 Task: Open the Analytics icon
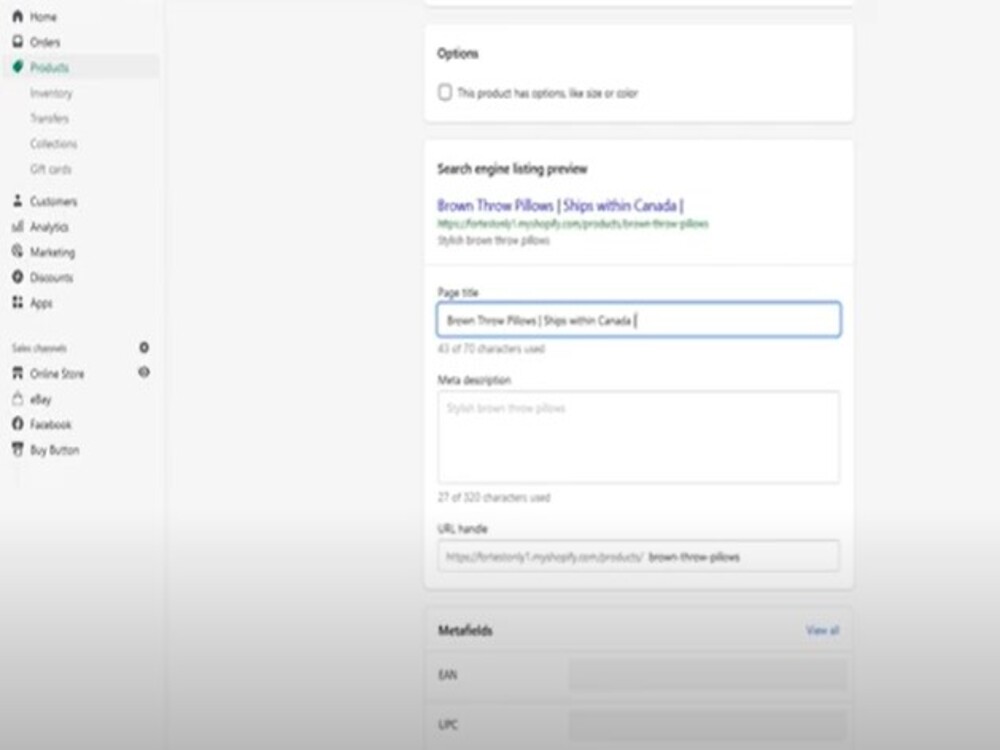click(x=17, y=227)
